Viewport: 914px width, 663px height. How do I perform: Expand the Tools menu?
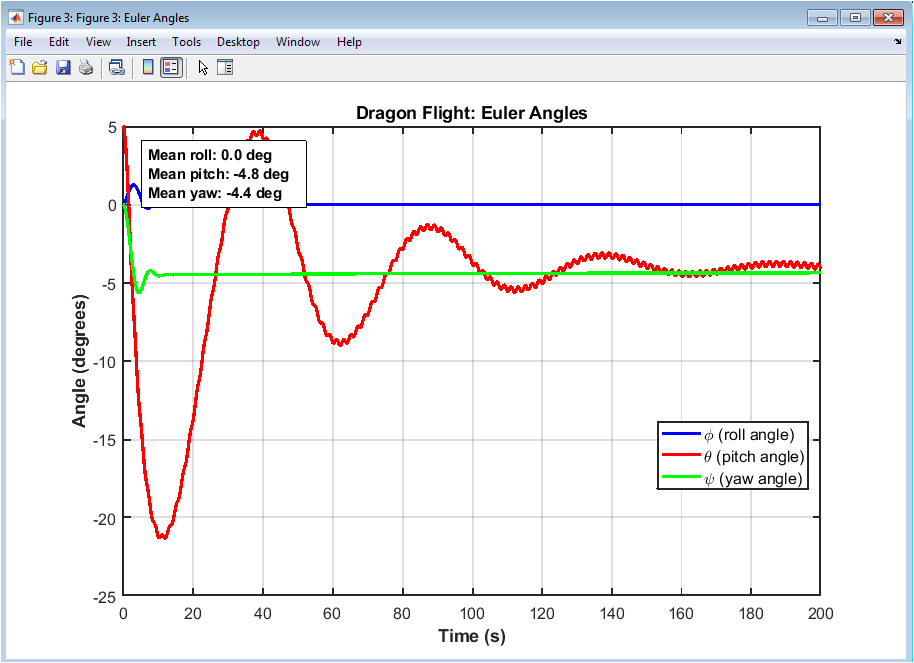coord(186,42)
